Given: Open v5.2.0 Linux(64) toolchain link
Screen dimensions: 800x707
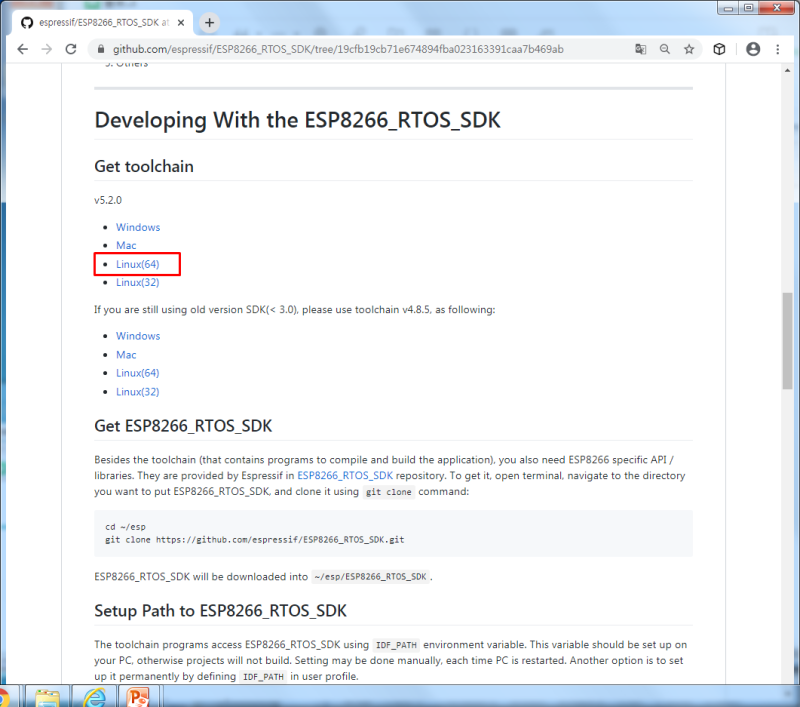Looking at the screenshot, I should tap(137, 264).
